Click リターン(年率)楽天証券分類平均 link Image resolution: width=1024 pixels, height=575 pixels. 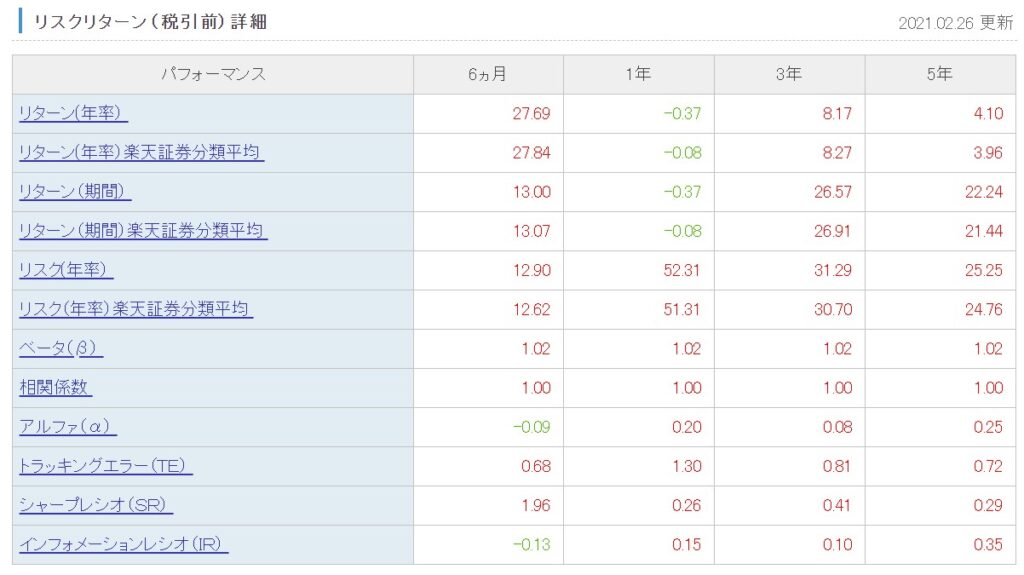(x=141, y=153)
